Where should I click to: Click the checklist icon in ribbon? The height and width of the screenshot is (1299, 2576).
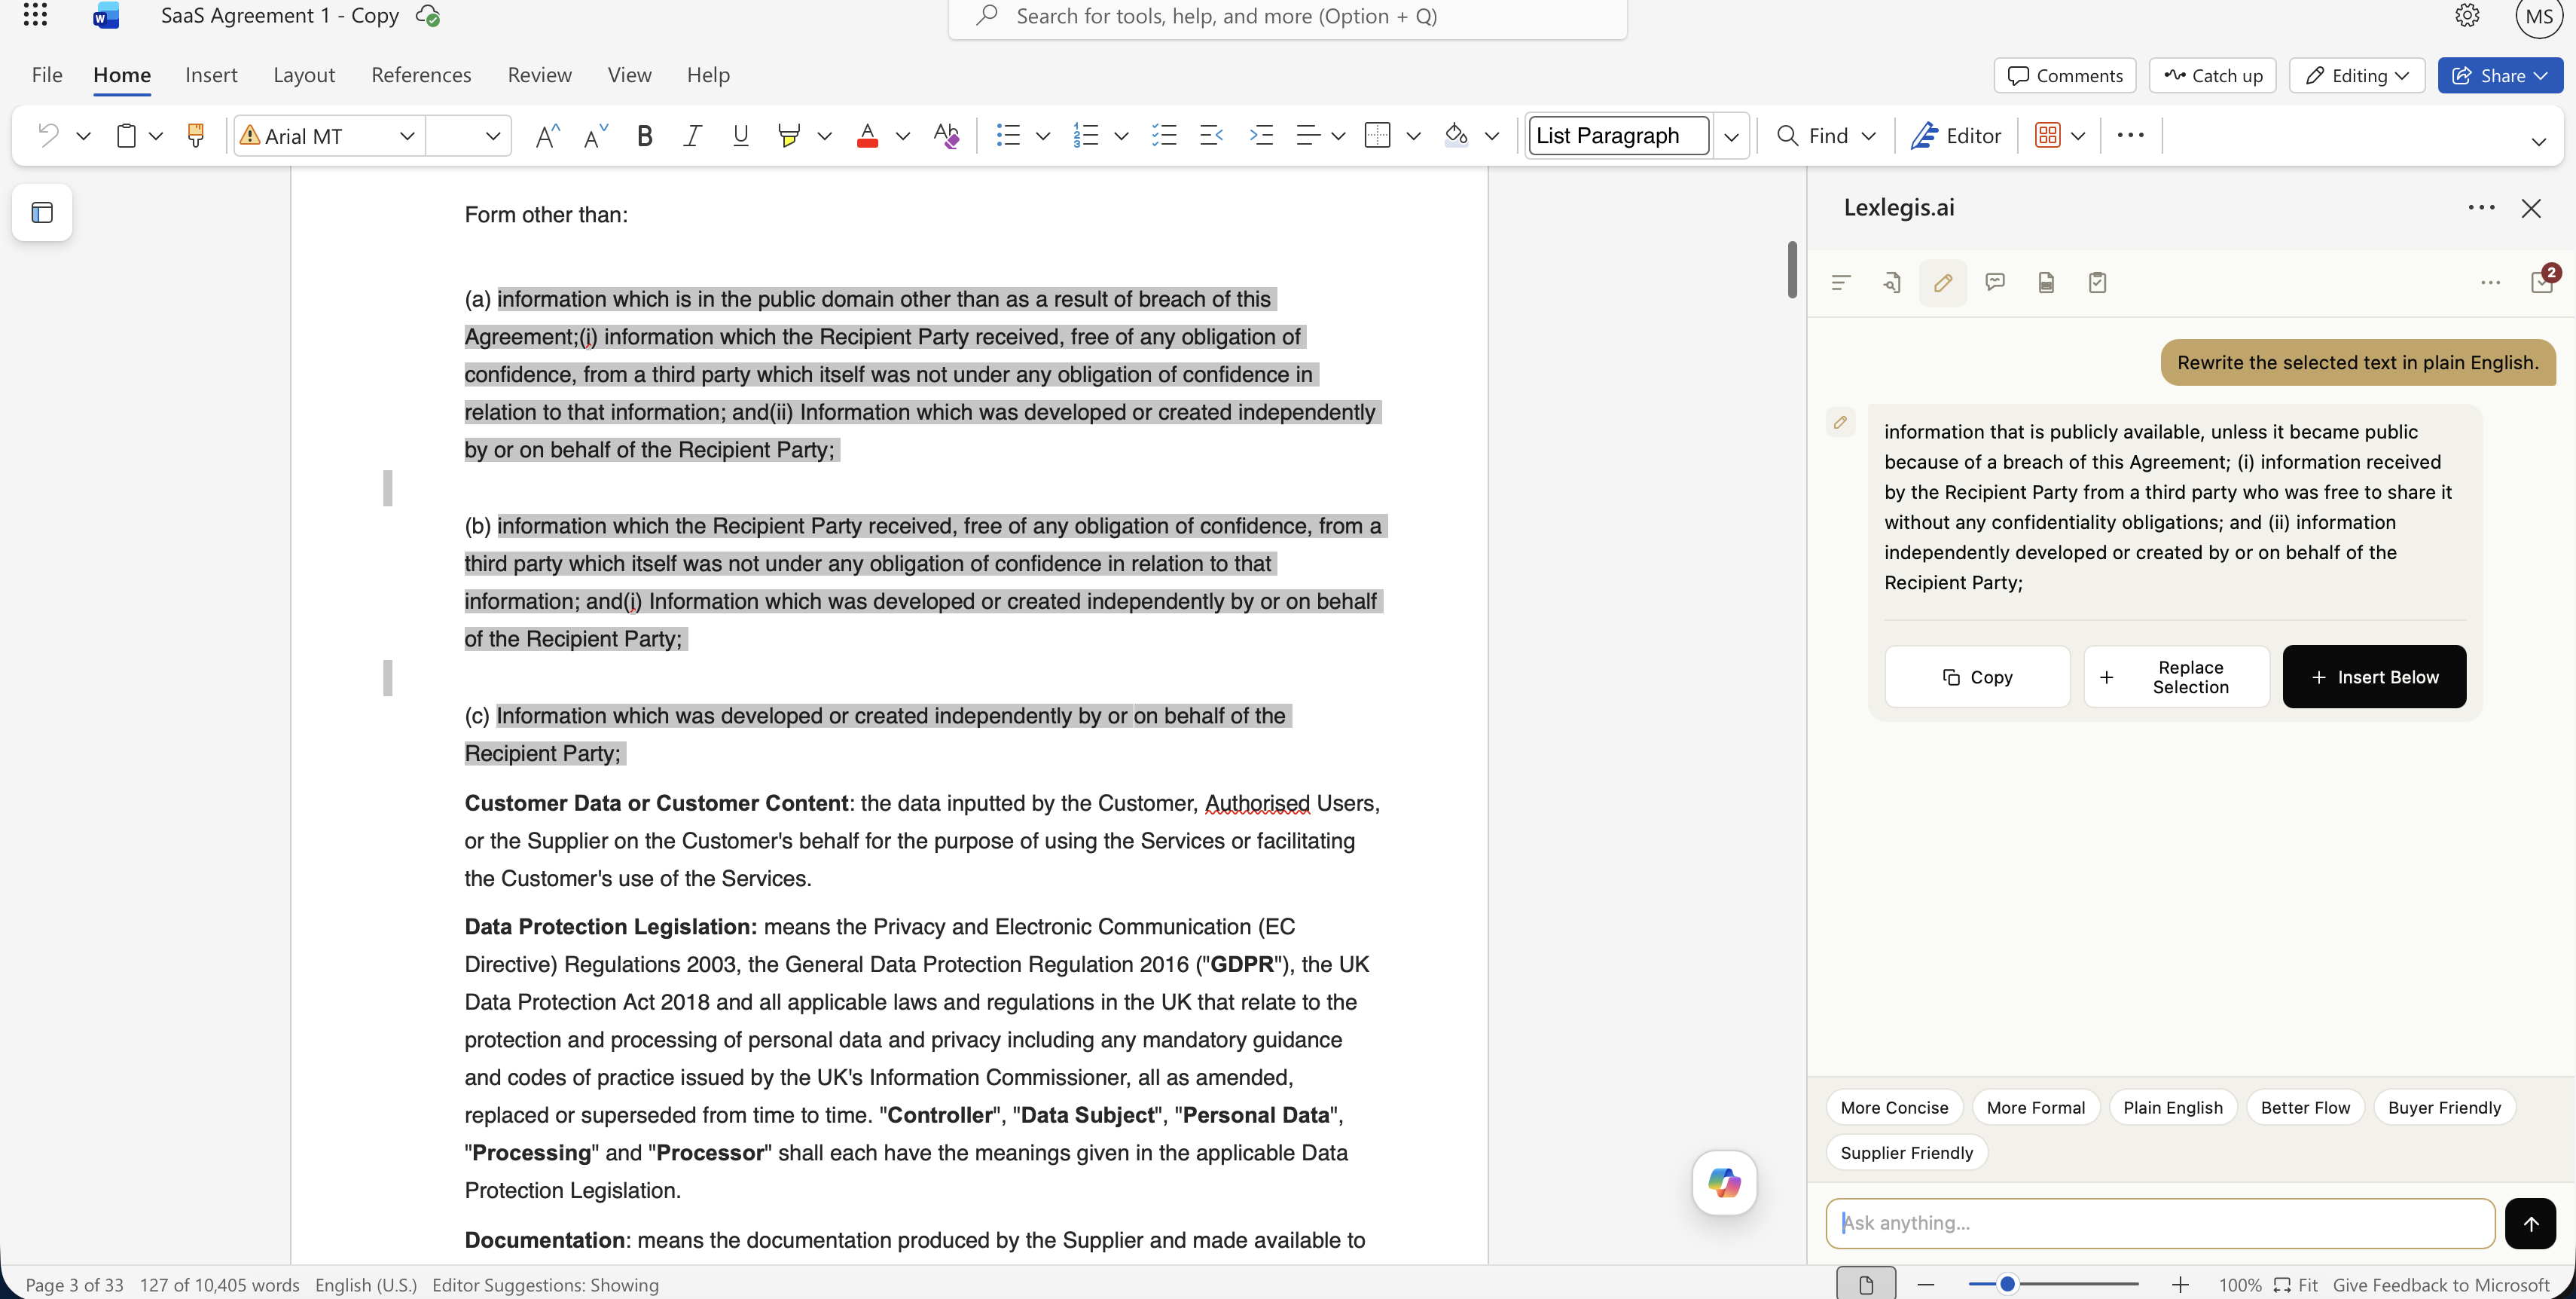tap(1164, 135)
